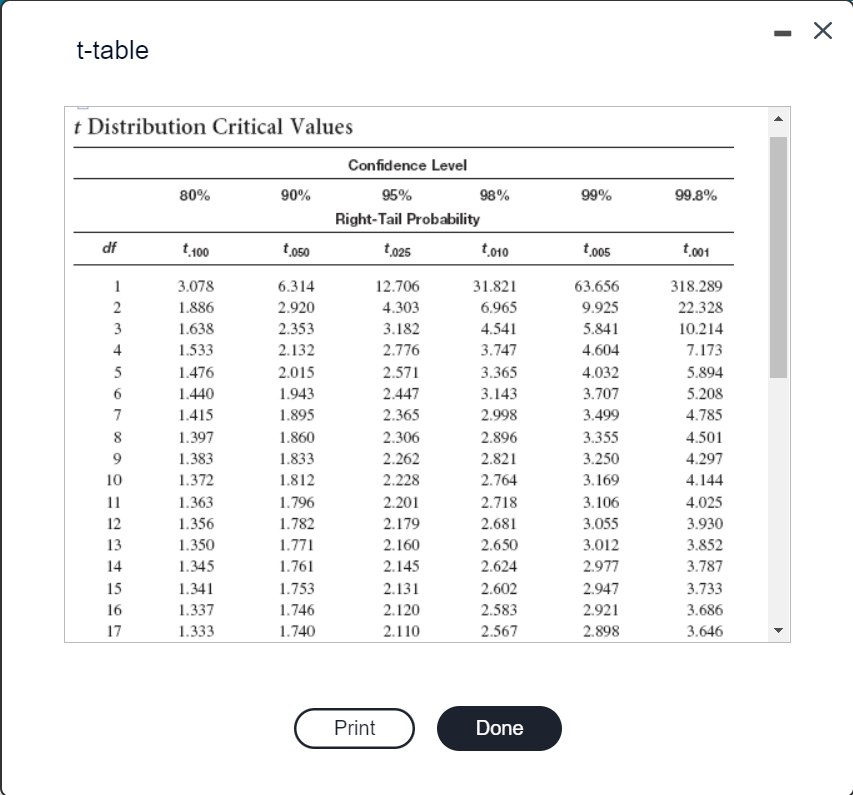Select the value 2.262 in row 9
The image size is (853, 795).
[x=401, y=459]
